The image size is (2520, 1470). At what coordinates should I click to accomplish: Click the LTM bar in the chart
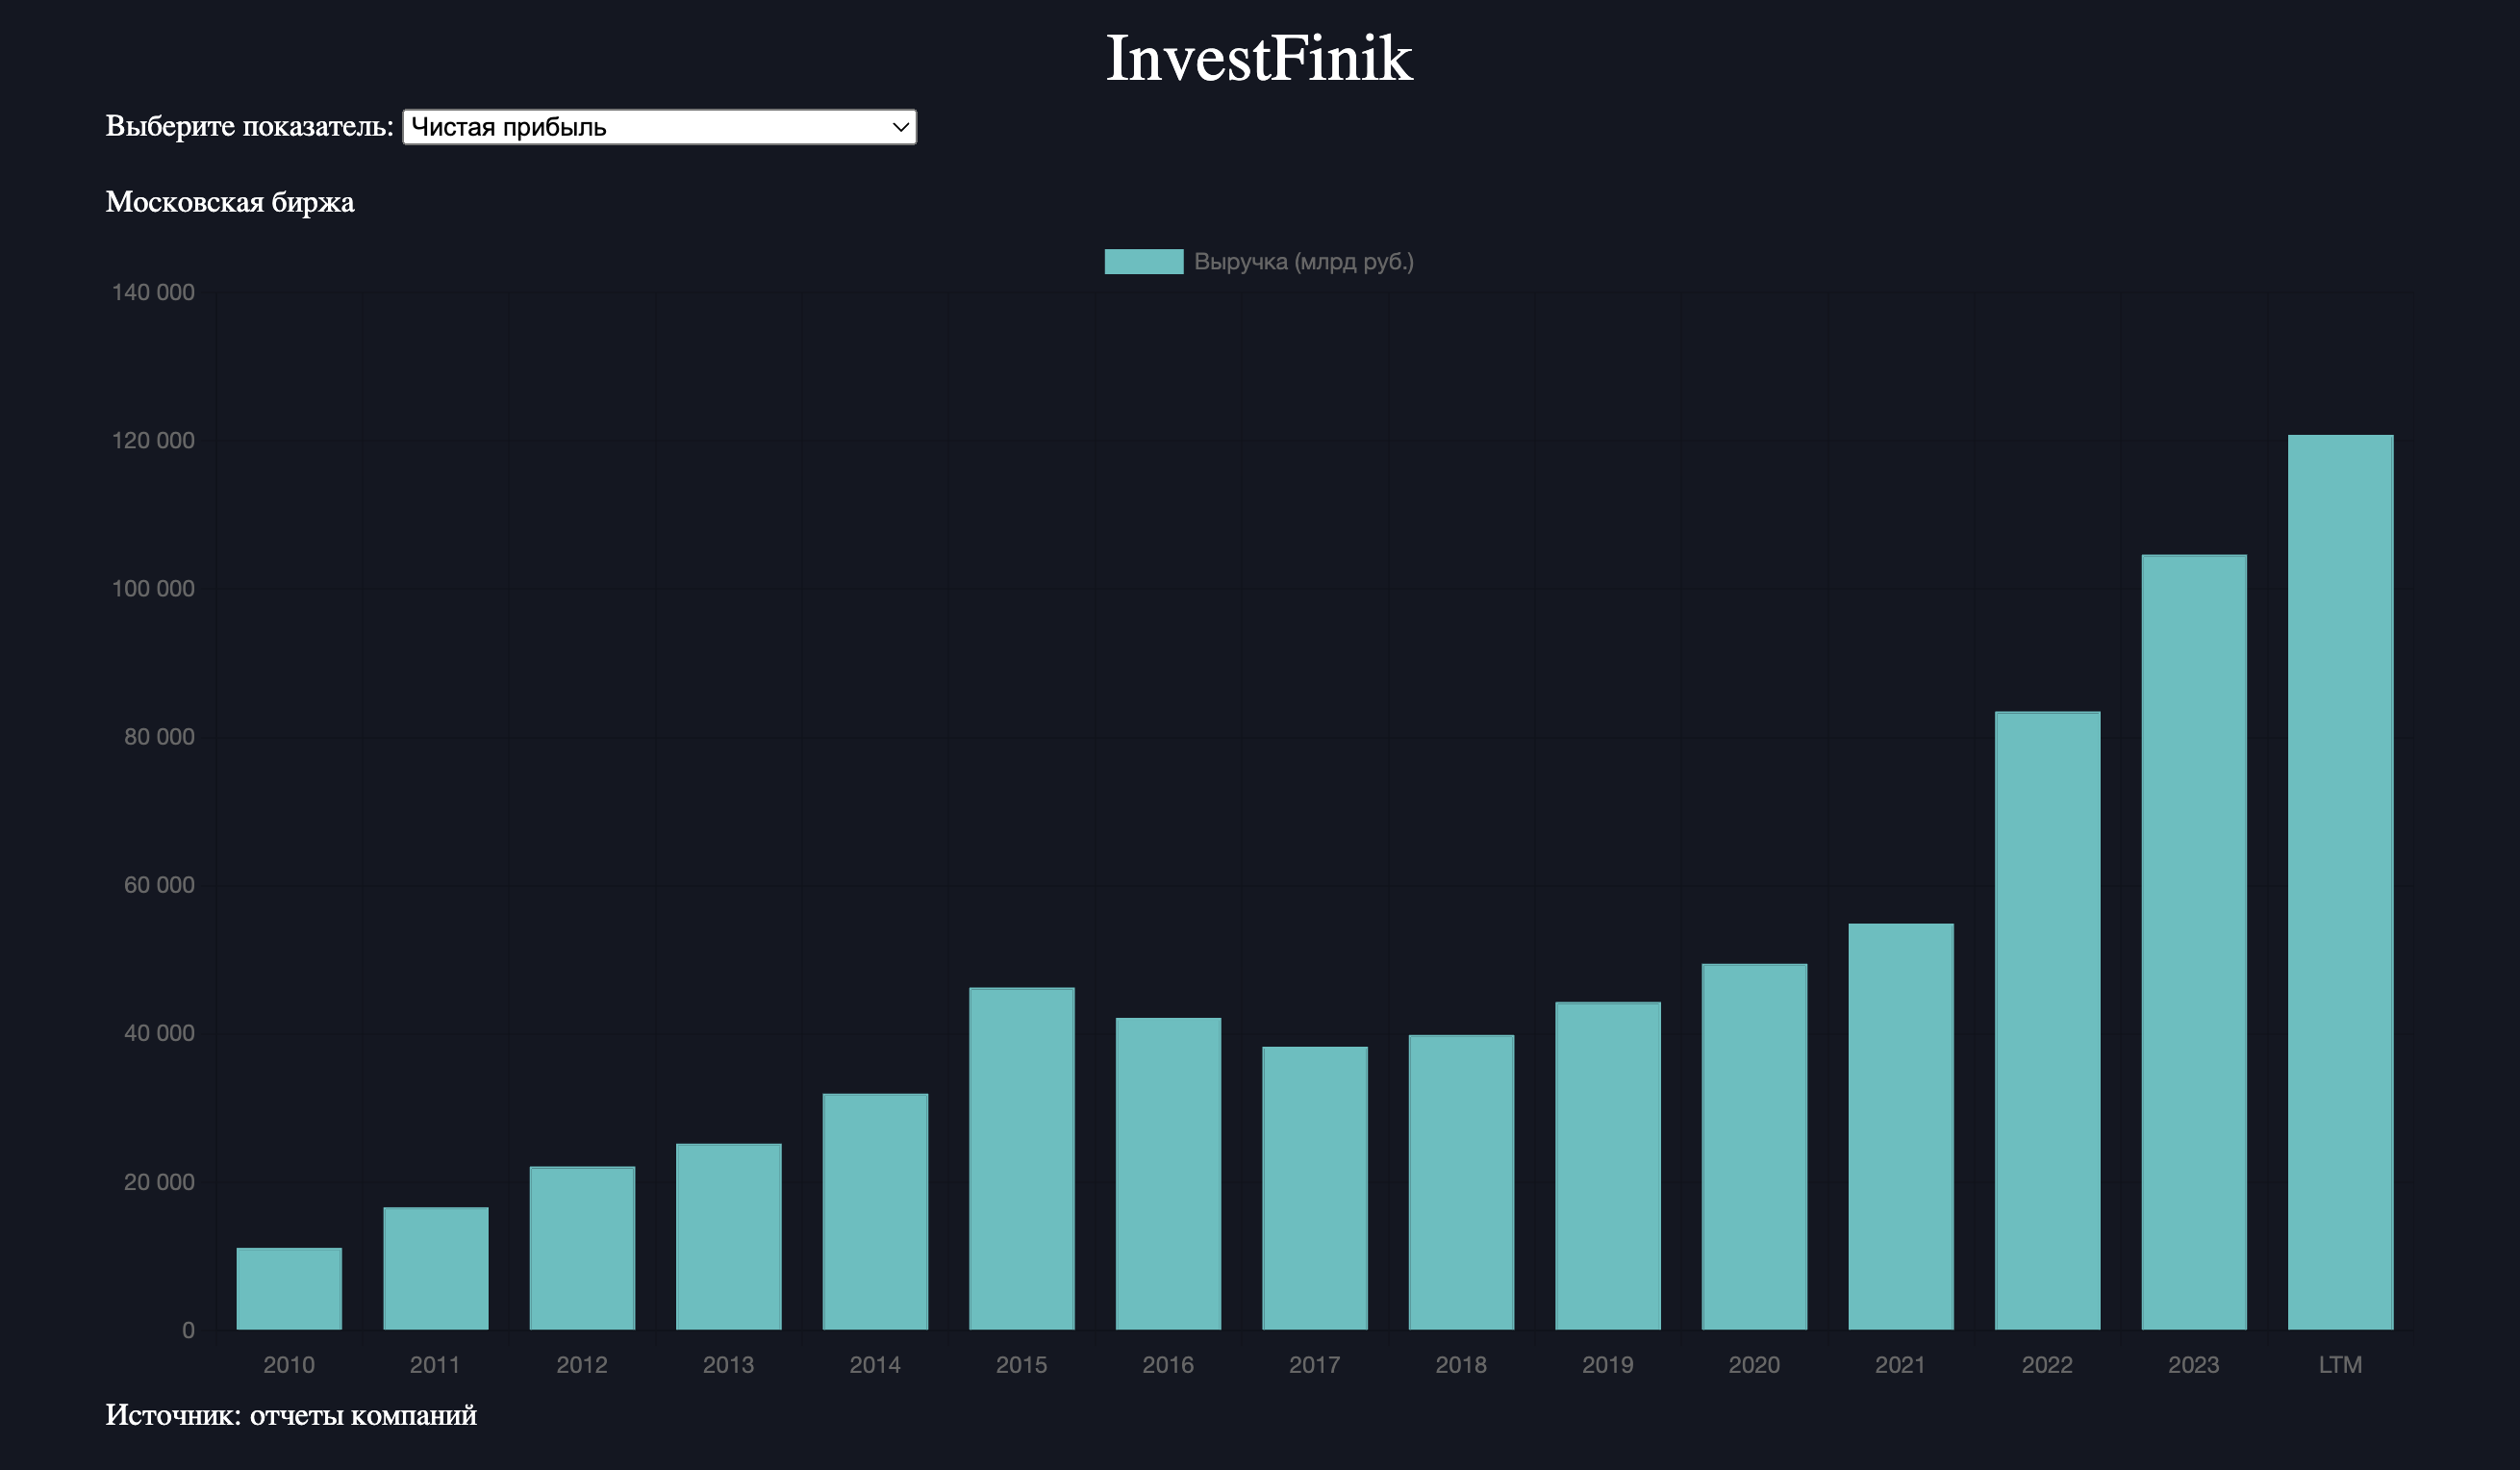[x=2340, y=881]
